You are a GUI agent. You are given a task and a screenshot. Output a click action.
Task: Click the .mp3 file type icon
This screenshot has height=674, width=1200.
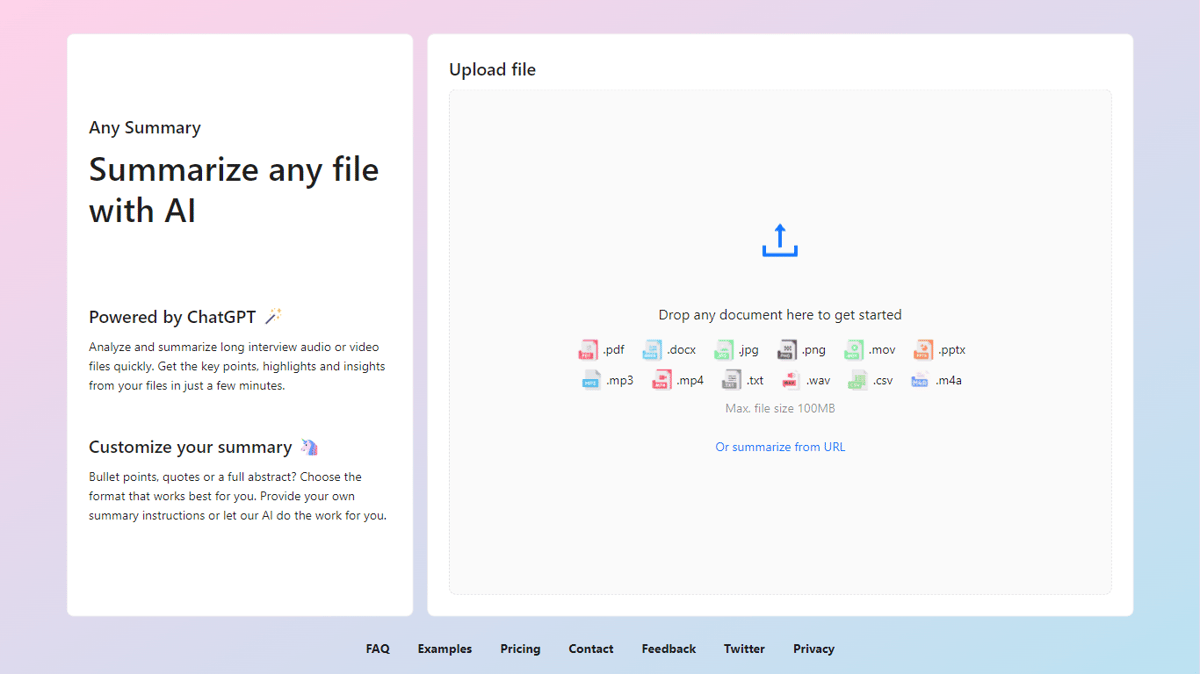click(x=591, y=380)
